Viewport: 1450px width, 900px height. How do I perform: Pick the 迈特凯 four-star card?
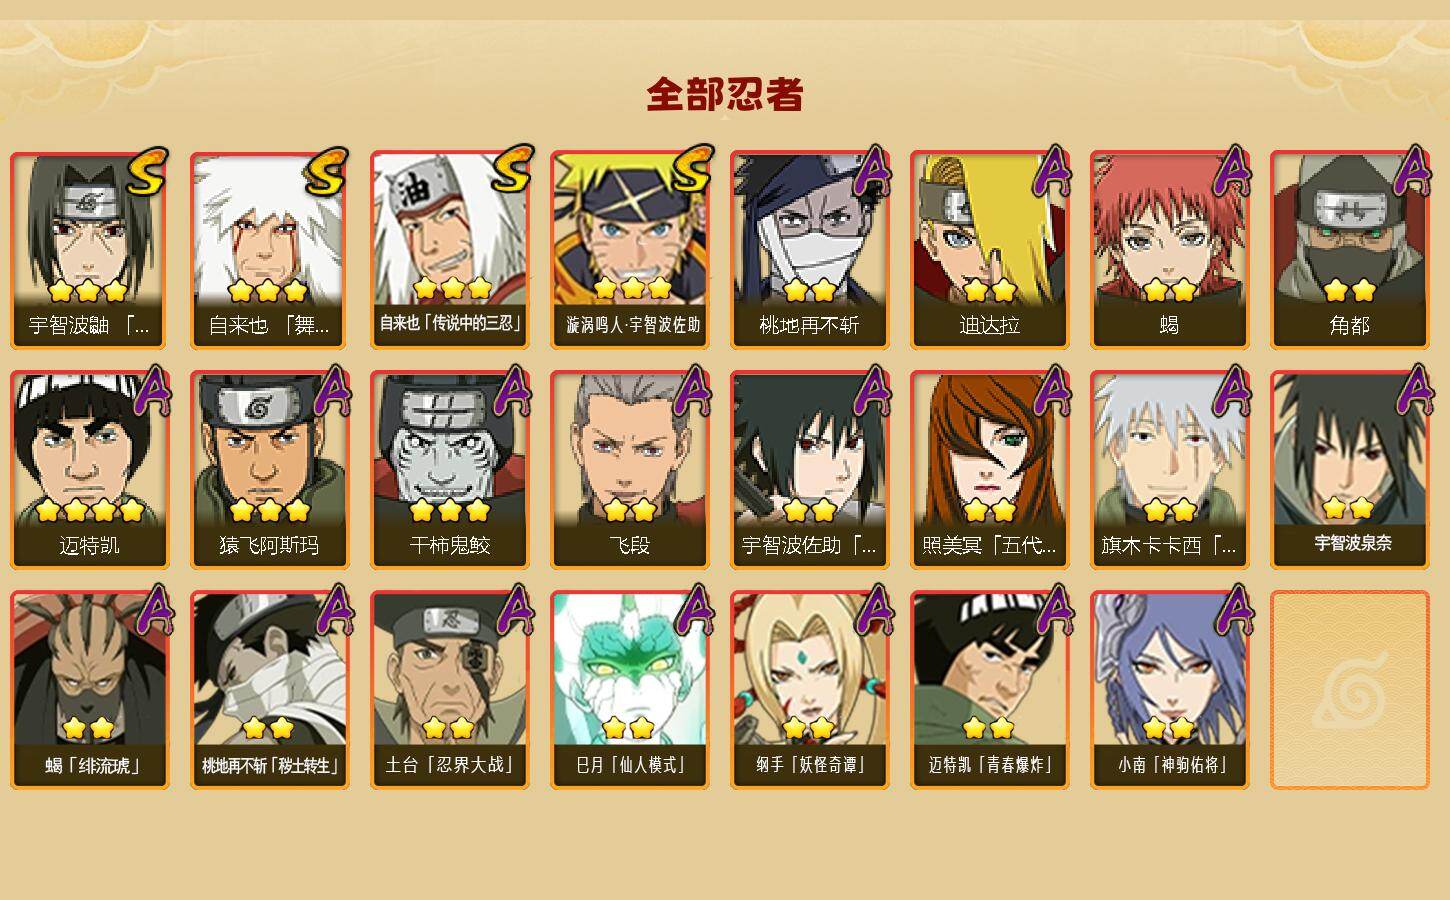pos(89,470)
